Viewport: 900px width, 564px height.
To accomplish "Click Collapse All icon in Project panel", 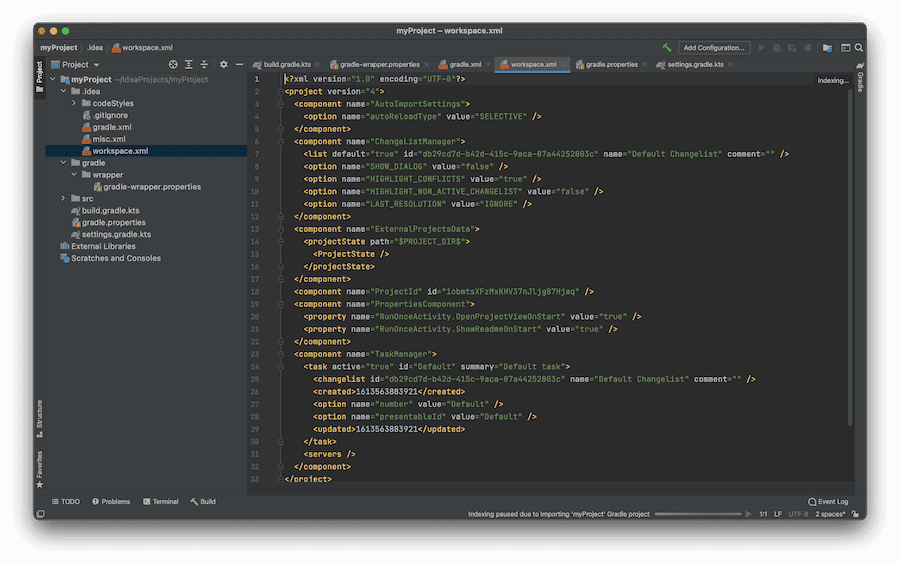I will 204,65.
